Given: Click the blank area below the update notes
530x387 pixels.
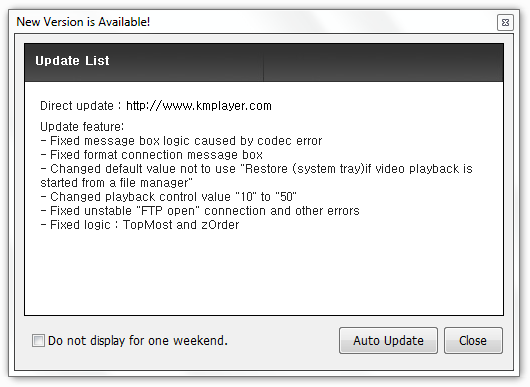Looking at the screenshot, I should coord(264,274).
